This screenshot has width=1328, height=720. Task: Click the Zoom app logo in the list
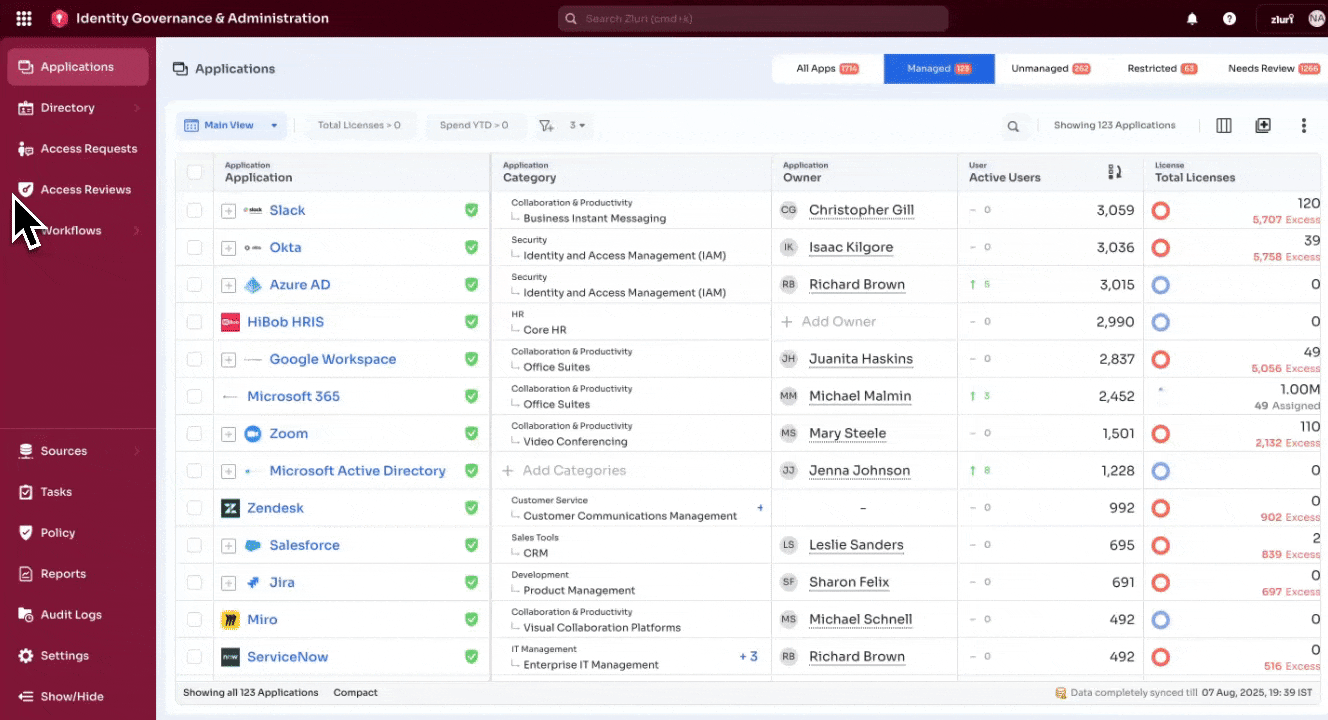tap(252, 433)
